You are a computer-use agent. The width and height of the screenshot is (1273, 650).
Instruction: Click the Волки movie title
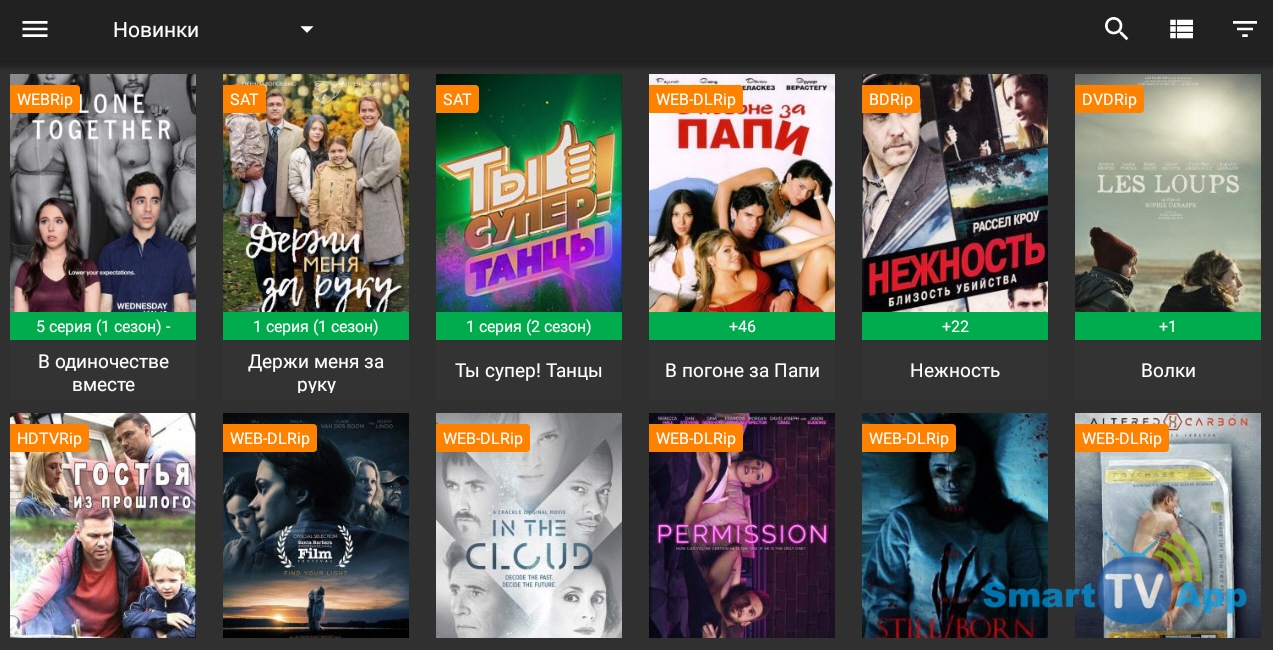pyautogui.click(x=1168, y=371)
